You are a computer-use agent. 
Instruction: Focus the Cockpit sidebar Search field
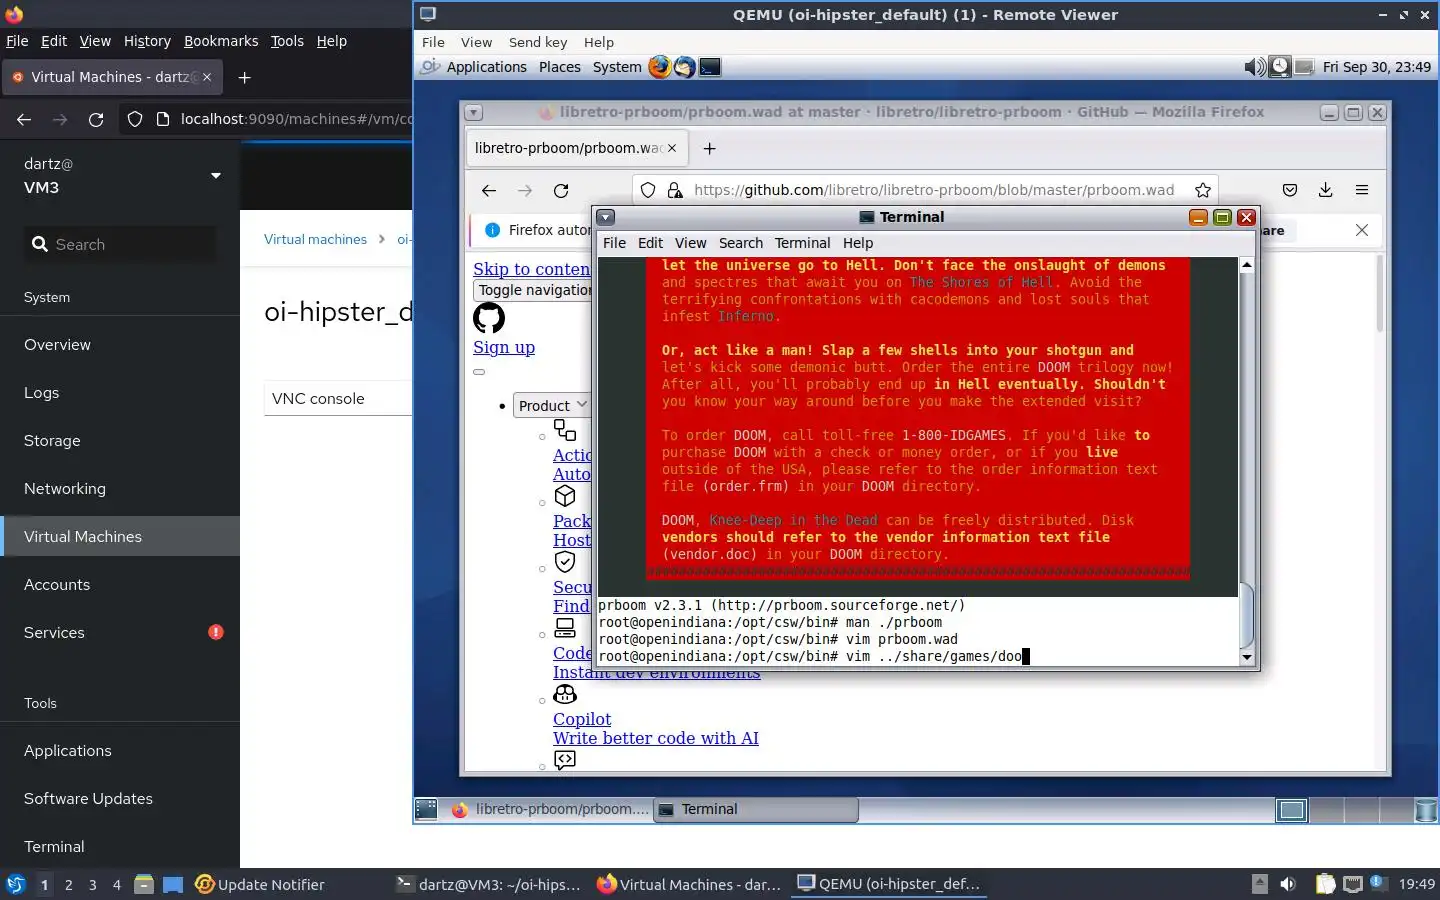[x=120, y=244]
